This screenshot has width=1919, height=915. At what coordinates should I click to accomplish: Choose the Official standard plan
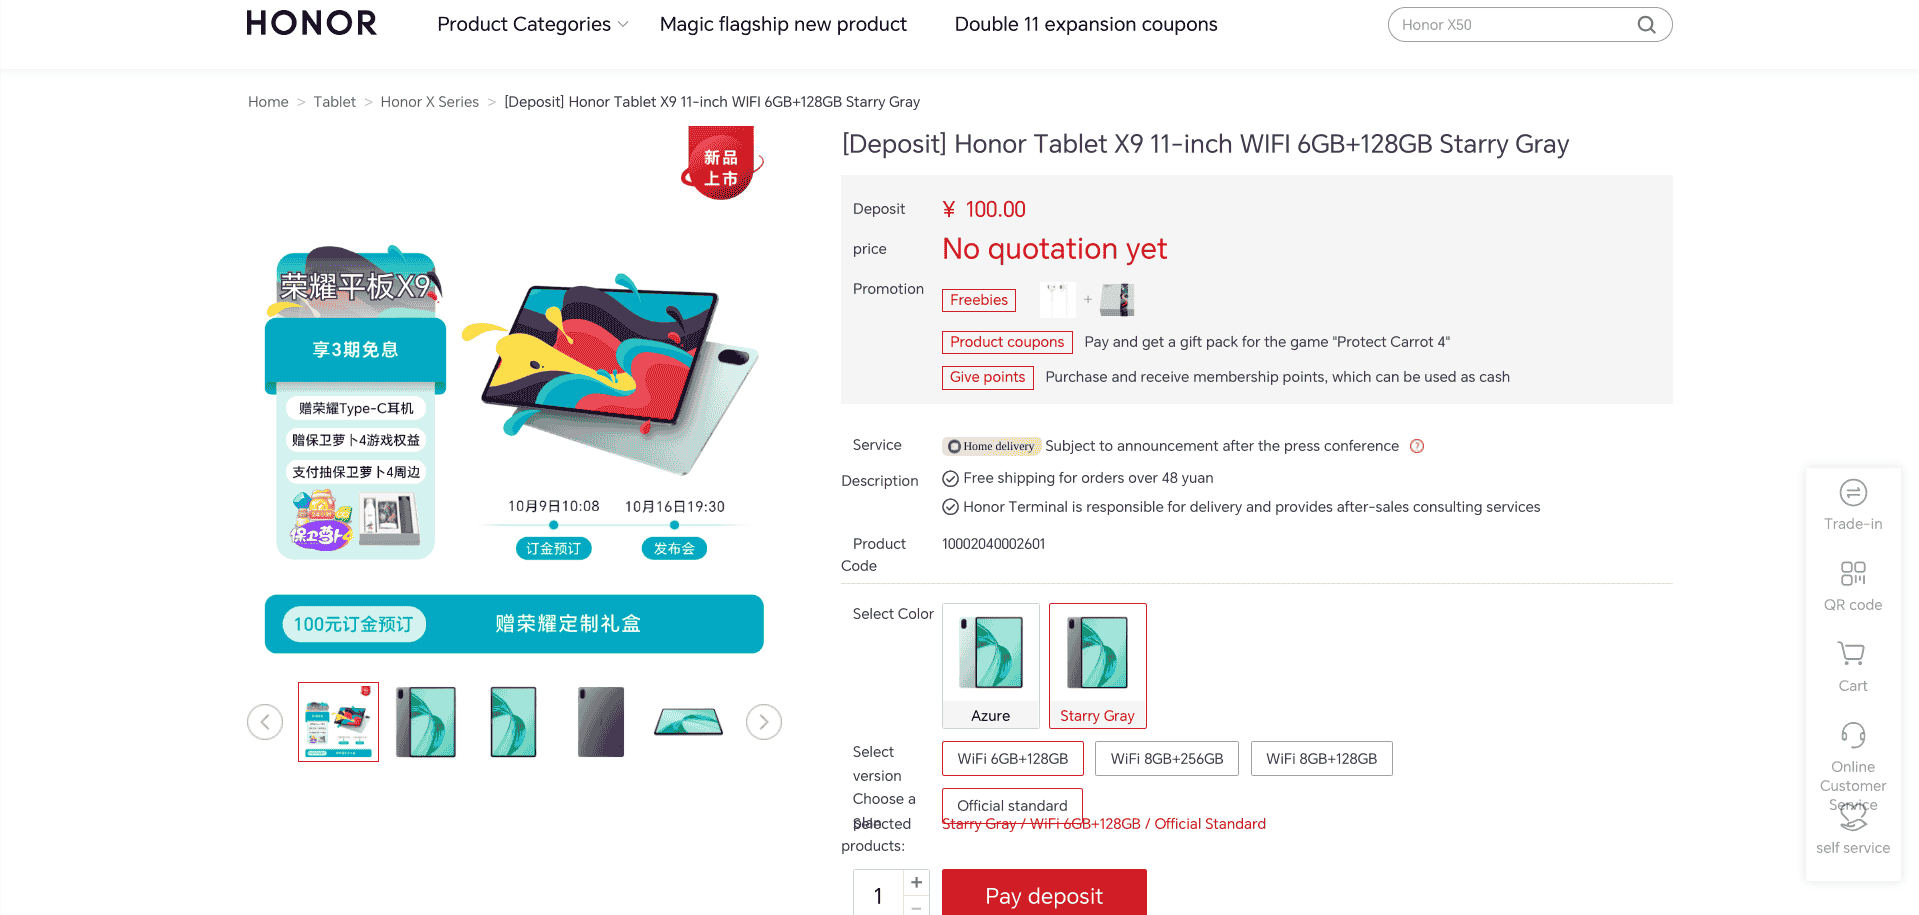pos(1011,805)
